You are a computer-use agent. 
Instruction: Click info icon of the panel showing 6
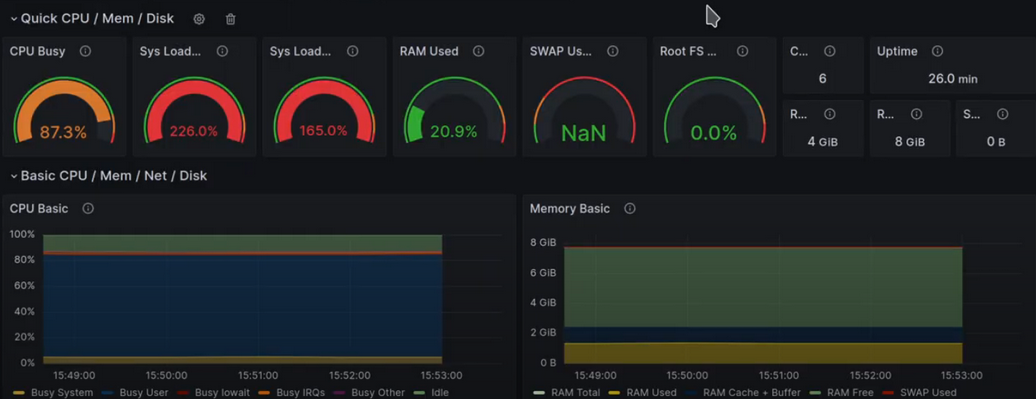point(830,51)
